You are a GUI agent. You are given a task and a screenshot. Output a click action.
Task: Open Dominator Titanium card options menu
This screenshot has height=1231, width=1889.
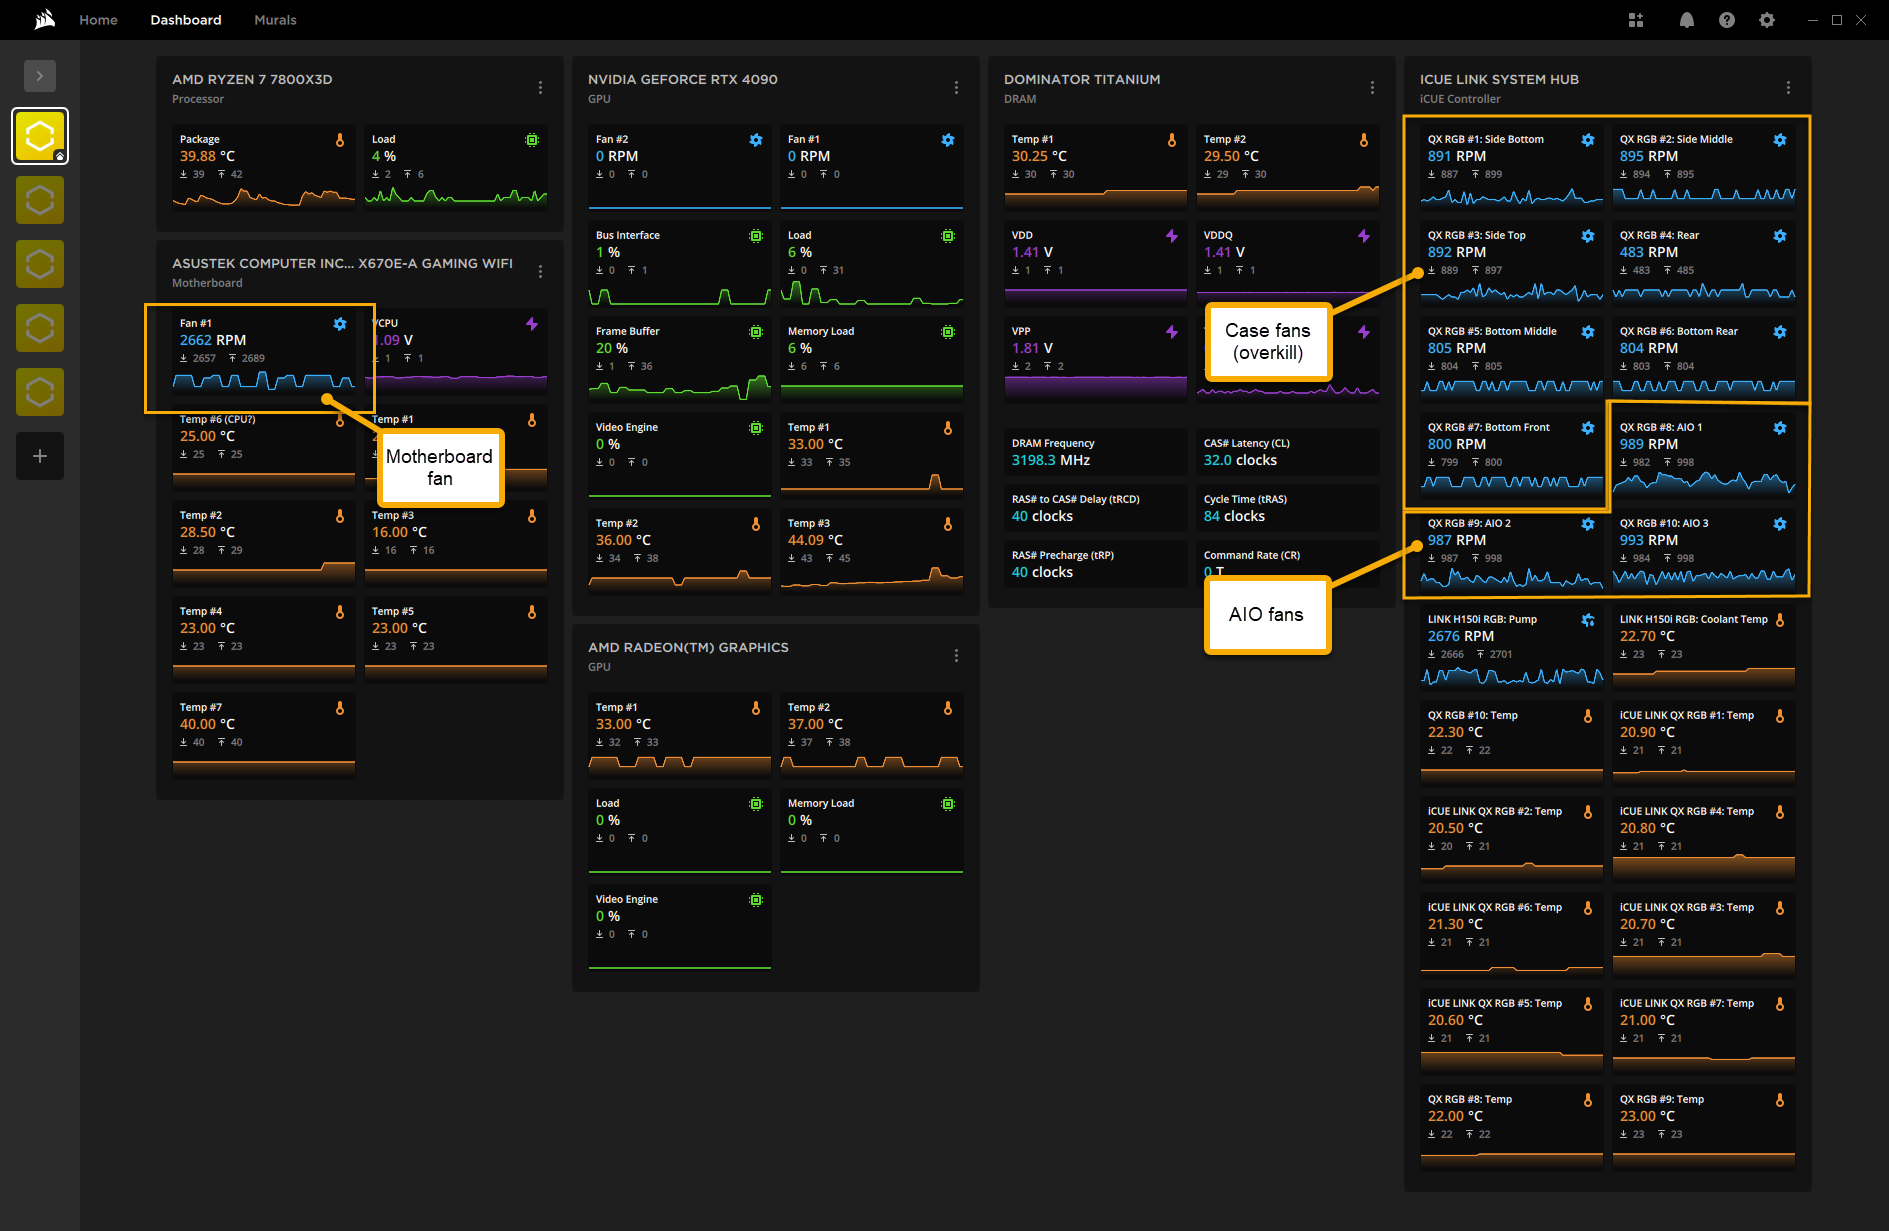[1373, 88]
